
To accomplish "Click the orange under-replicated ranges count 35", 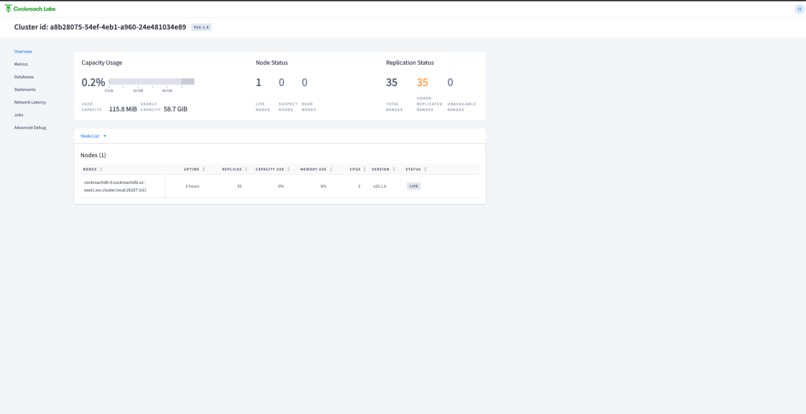I will 422,82.
